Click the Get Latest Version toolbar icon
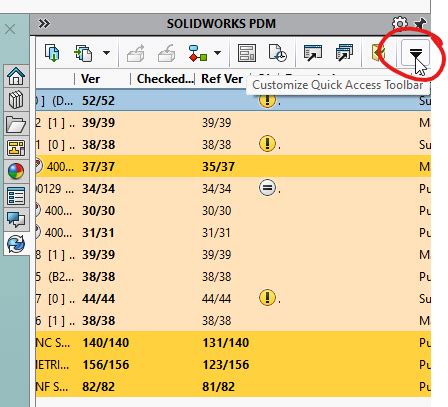The height and width of the screenshot is (407, 448). (52, 53)
